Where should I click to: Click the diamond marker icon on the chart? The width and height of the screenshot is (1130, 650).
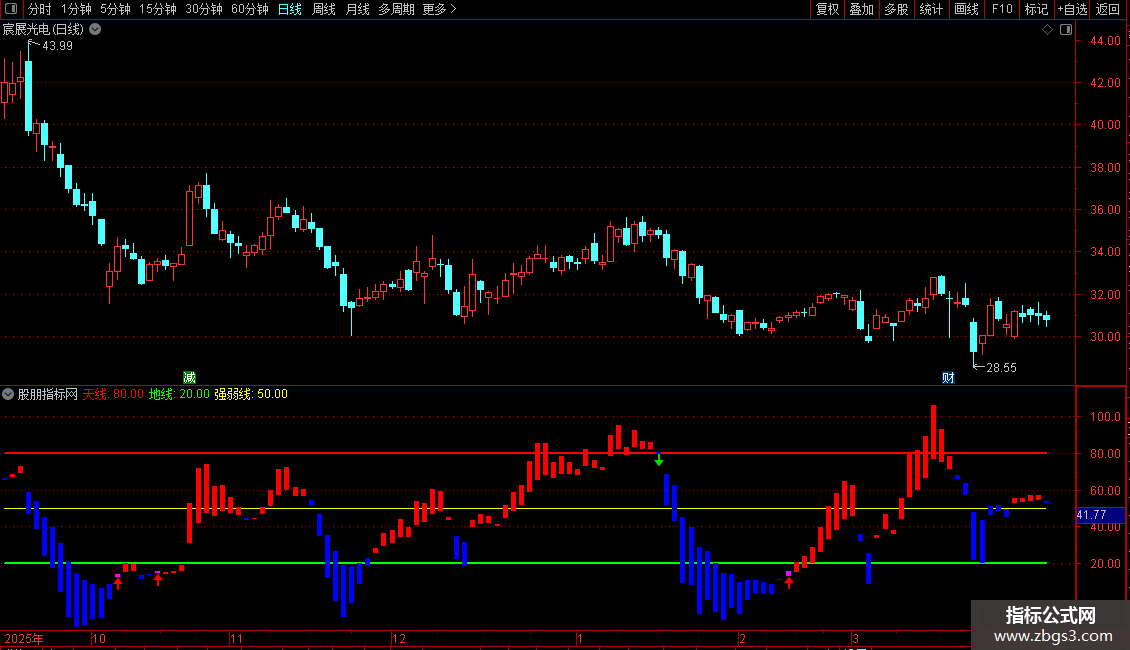click(1048, 30)
